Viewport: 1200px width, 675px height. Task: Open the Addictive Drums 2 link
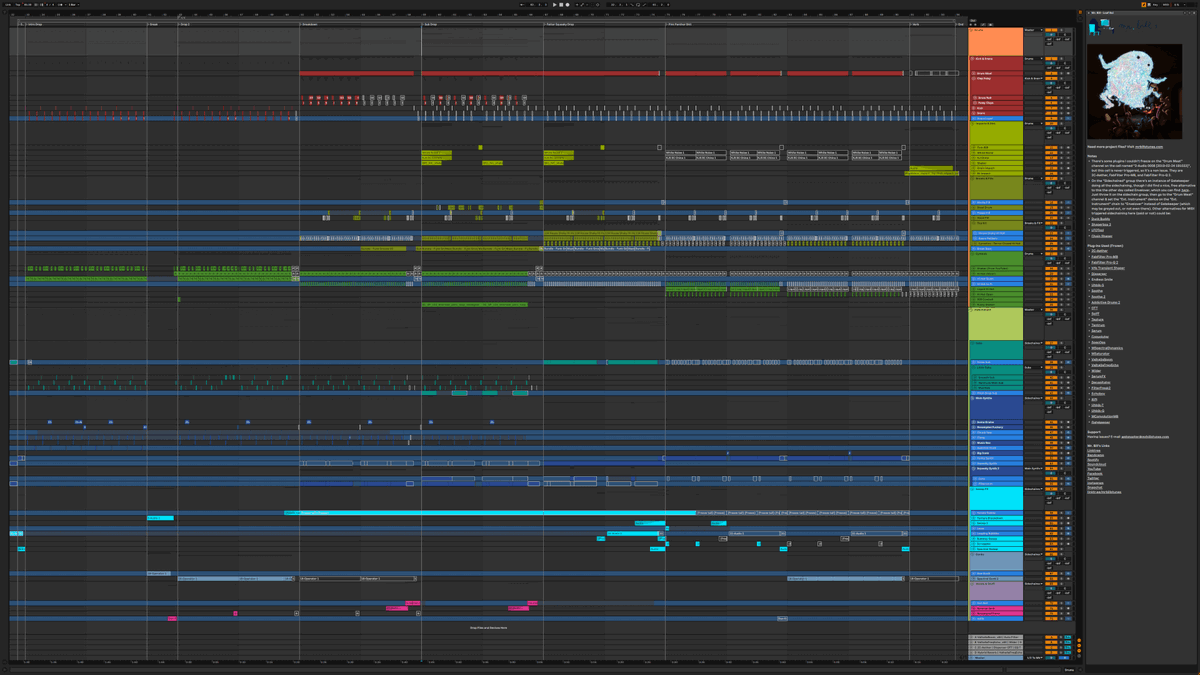1106,302
